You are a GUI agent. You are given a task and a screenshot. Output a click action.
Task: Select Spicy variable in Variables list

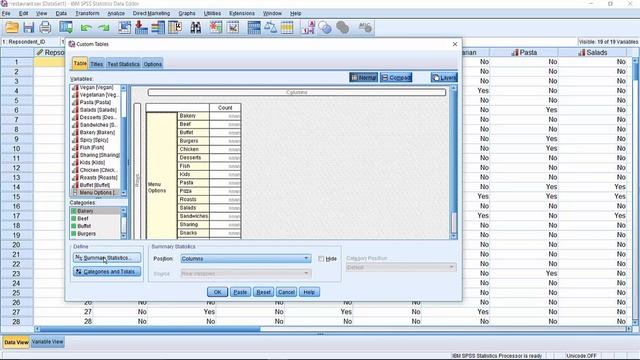96,140
